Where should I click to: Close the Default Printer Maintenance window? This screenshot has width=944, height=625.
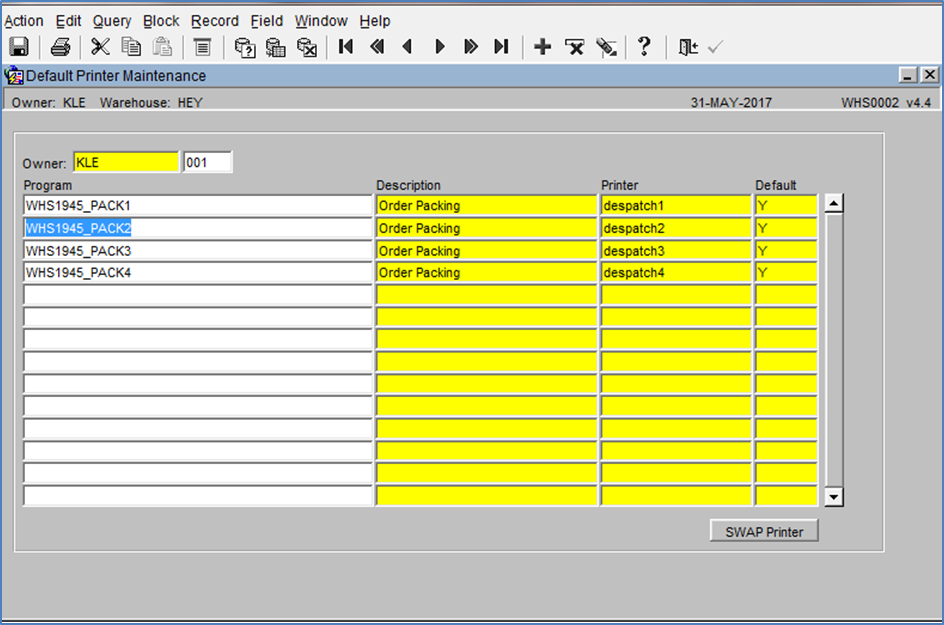930,75
